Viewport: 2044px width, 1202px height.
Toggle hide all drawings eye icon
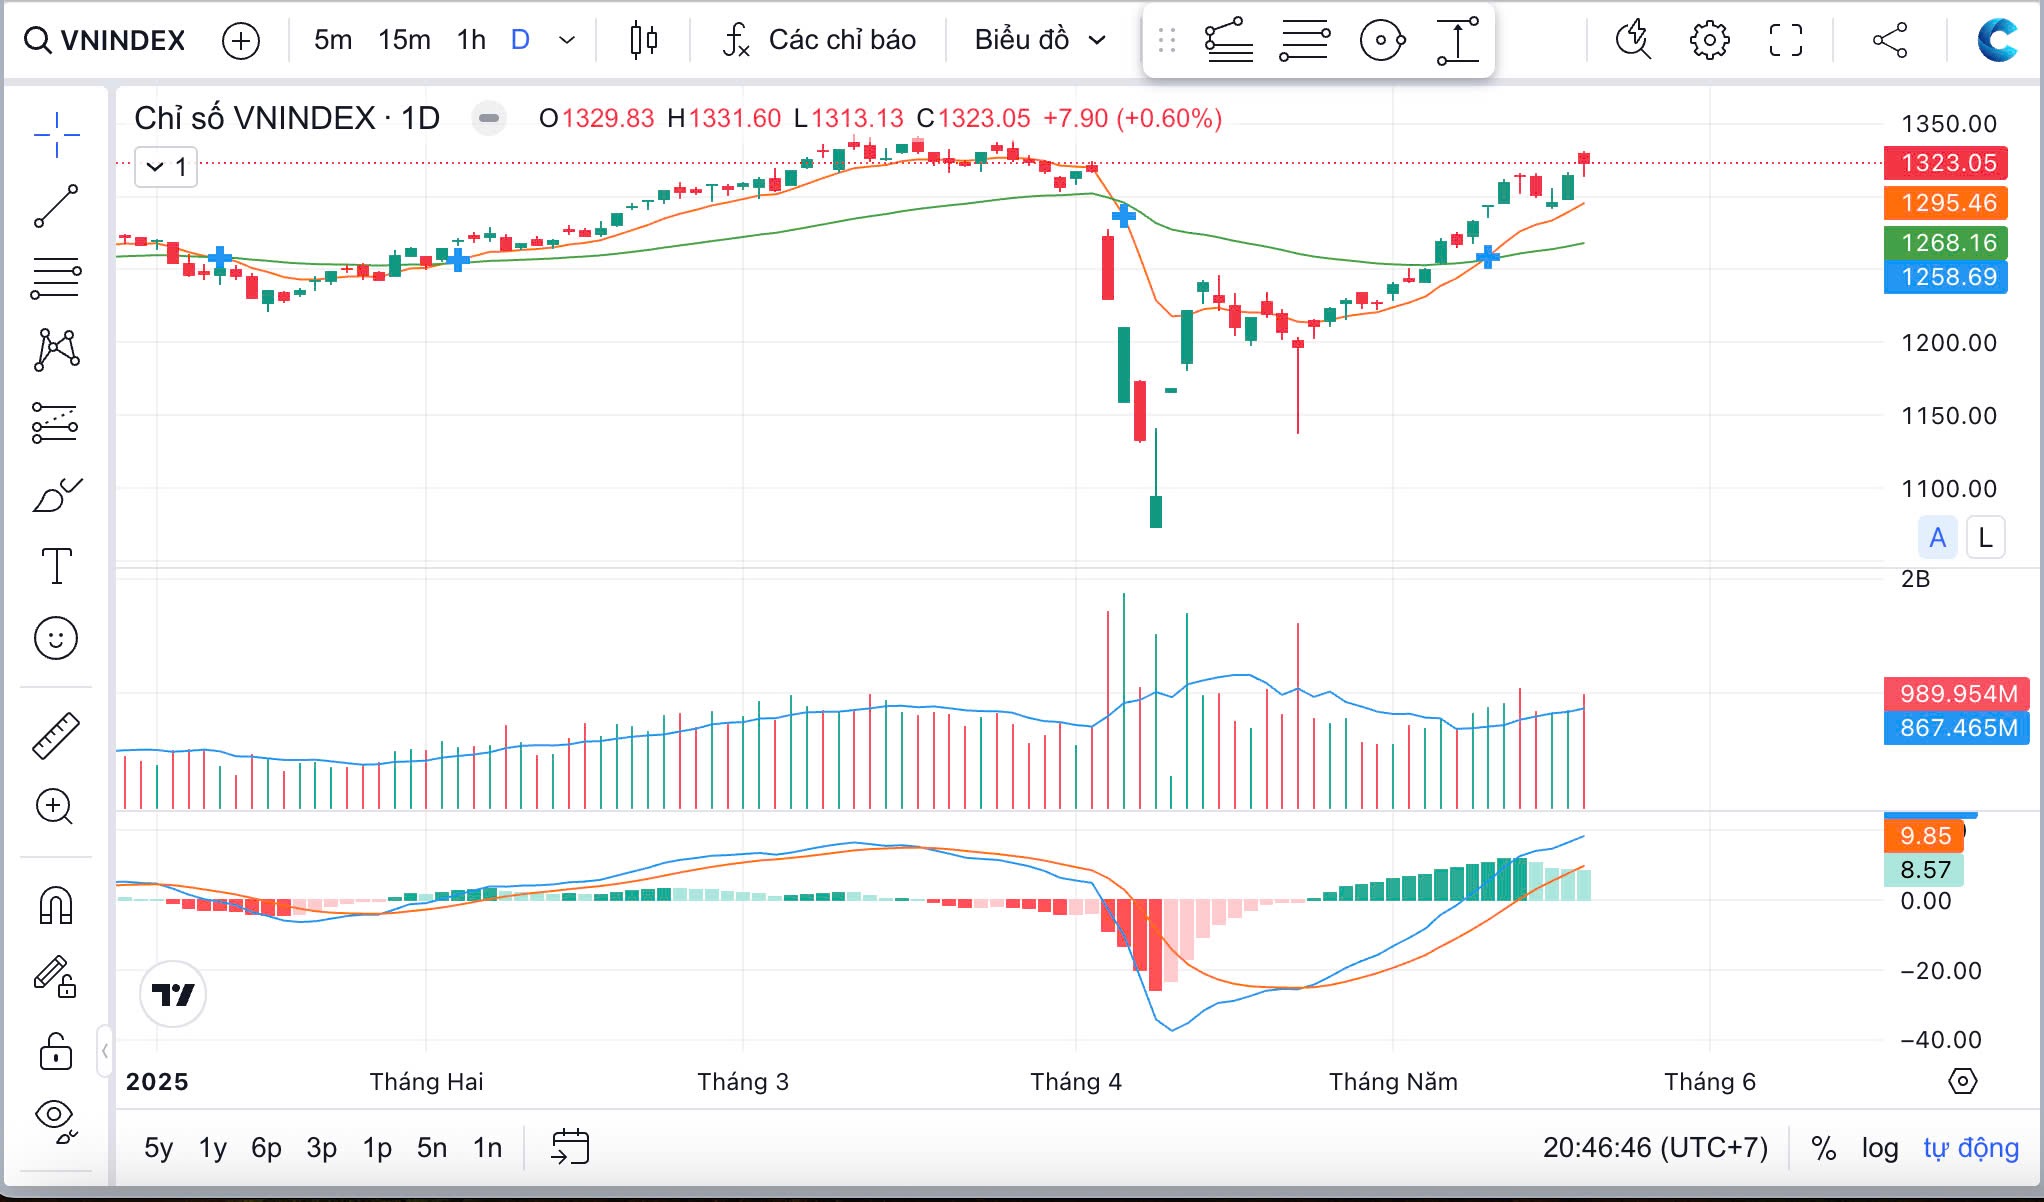click(56, 1118)
